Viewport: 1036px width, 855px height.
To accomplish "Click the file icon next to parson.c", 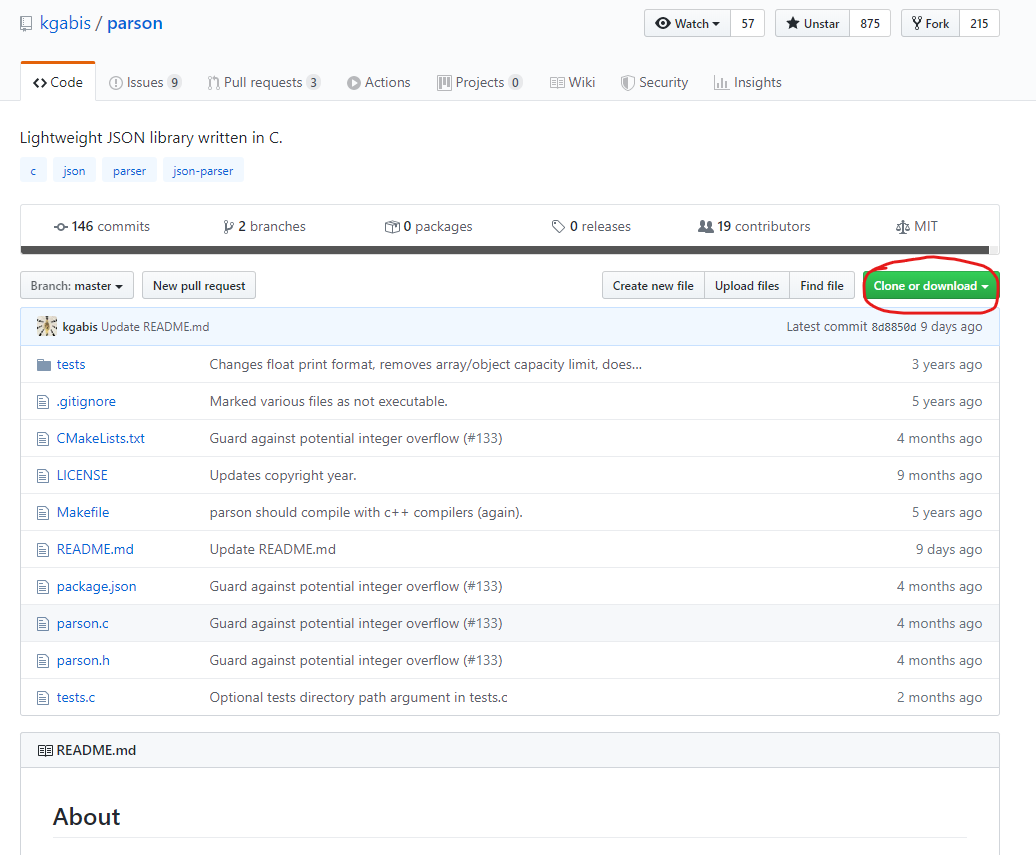I will click(43, 624).
